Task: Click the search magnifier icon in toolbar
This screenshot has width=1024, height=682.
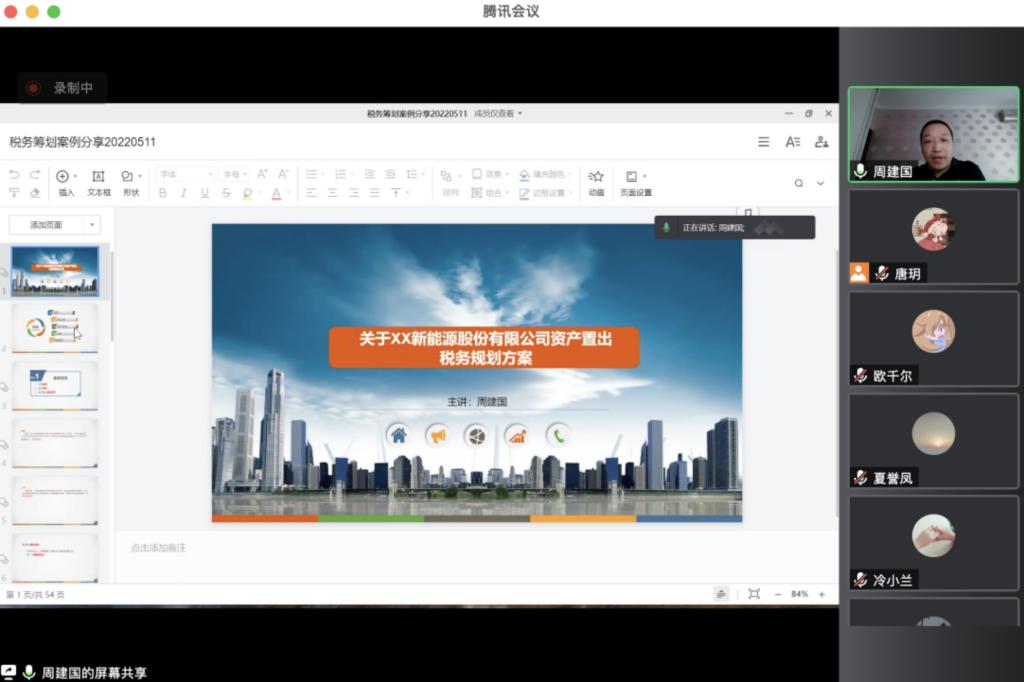Action: coord(799,183)
